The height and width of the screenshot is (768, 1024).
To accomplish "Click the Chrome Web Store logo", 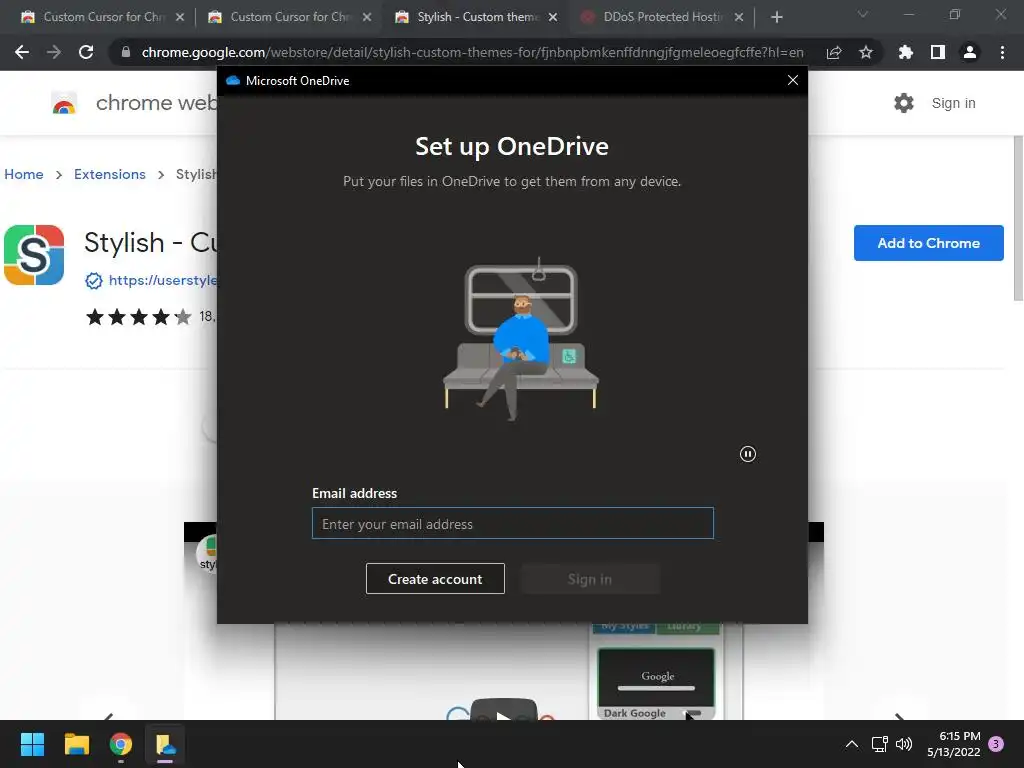I will [x=64, y=103].
